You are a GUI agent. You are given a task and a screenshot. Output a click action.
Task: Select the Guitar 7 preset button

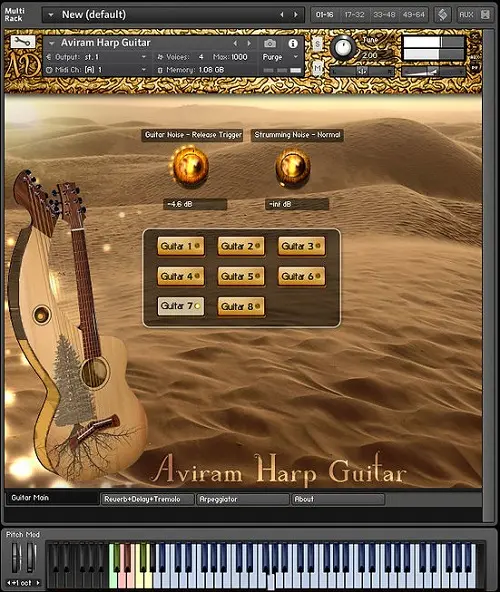(x=181, y=306)
